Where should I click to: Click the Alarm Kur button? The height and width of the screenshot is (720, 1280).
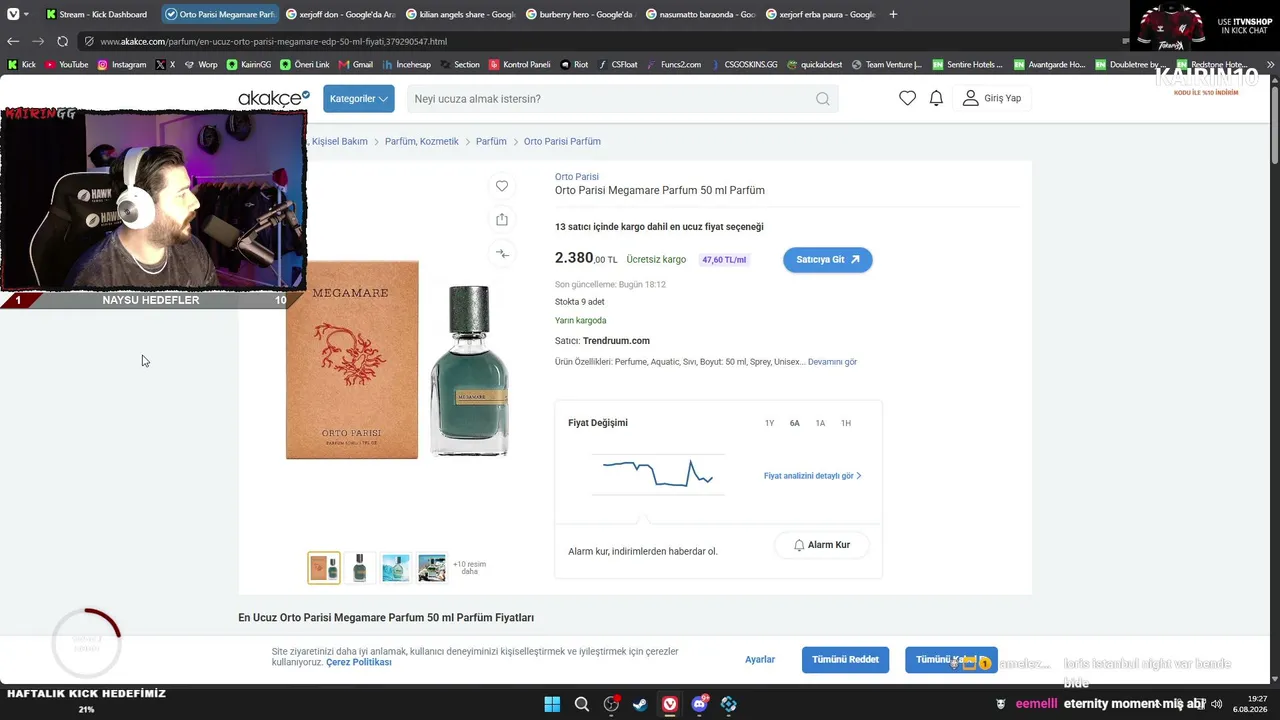[822, 545]
